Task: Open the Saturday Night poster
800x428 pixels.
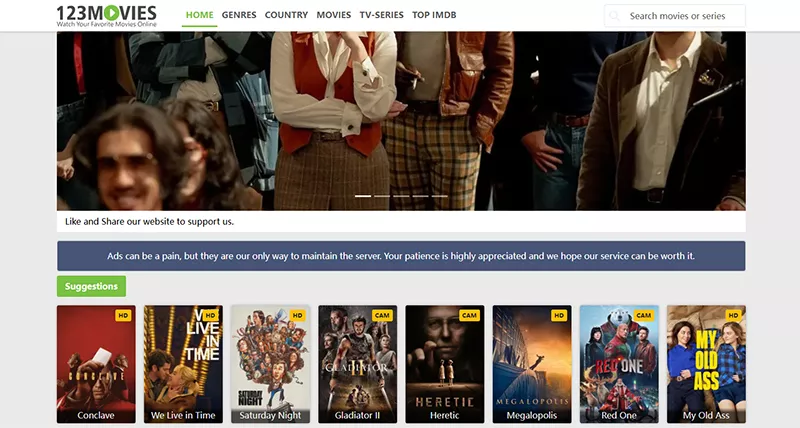Action: click(x=270, y=364)
